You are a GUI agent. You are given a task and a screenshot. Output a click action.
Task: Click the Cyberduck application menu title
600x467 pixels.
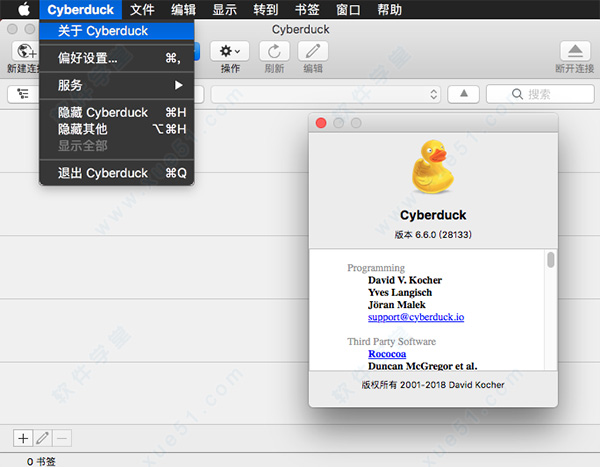click(x=80, y=9)
